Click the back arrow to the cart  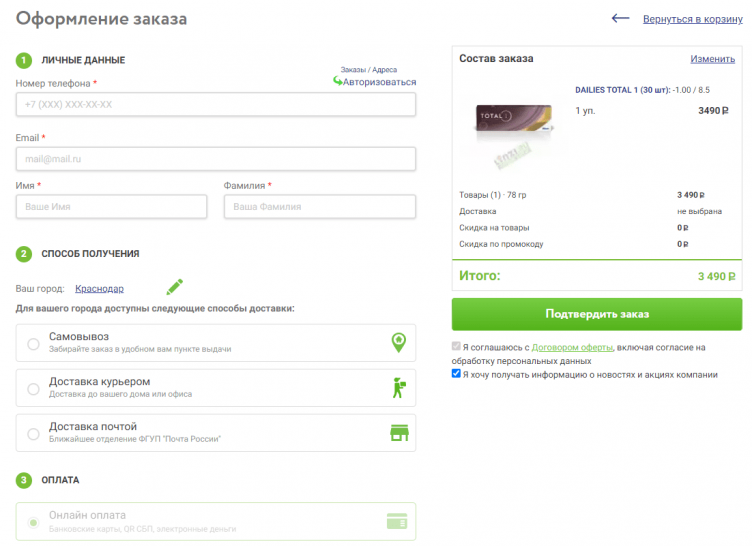pos(621,18)
